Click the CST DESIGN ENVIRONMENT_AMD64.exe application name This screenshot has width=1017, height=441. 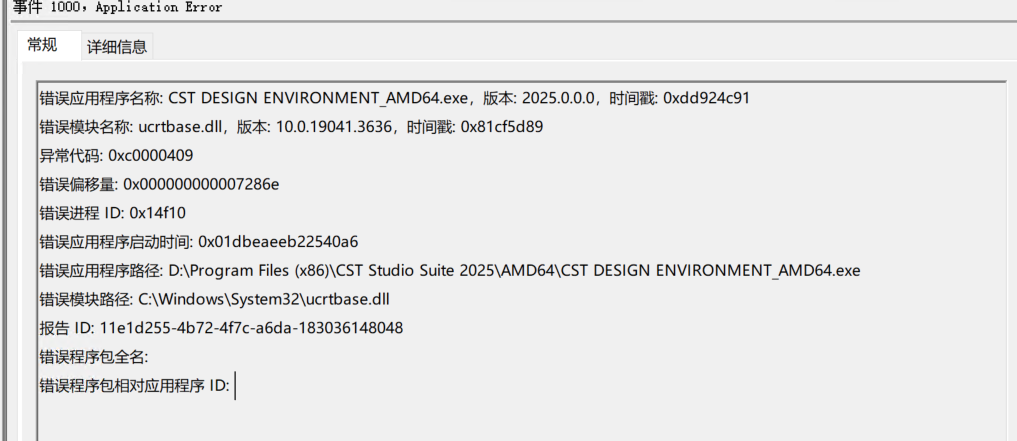tap(318, 99)
